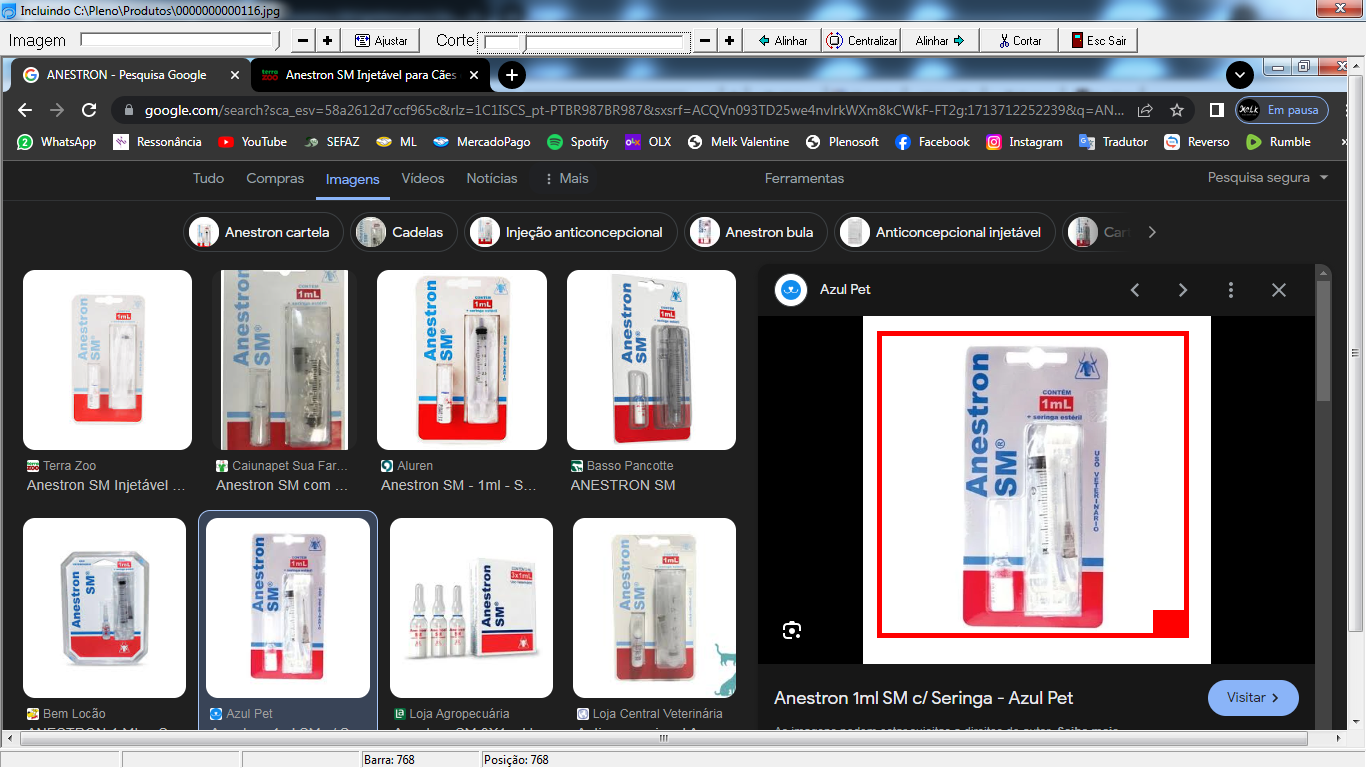
Task: Switch to the Anestron SM Injetável tab
Action: tap(370, 75)
